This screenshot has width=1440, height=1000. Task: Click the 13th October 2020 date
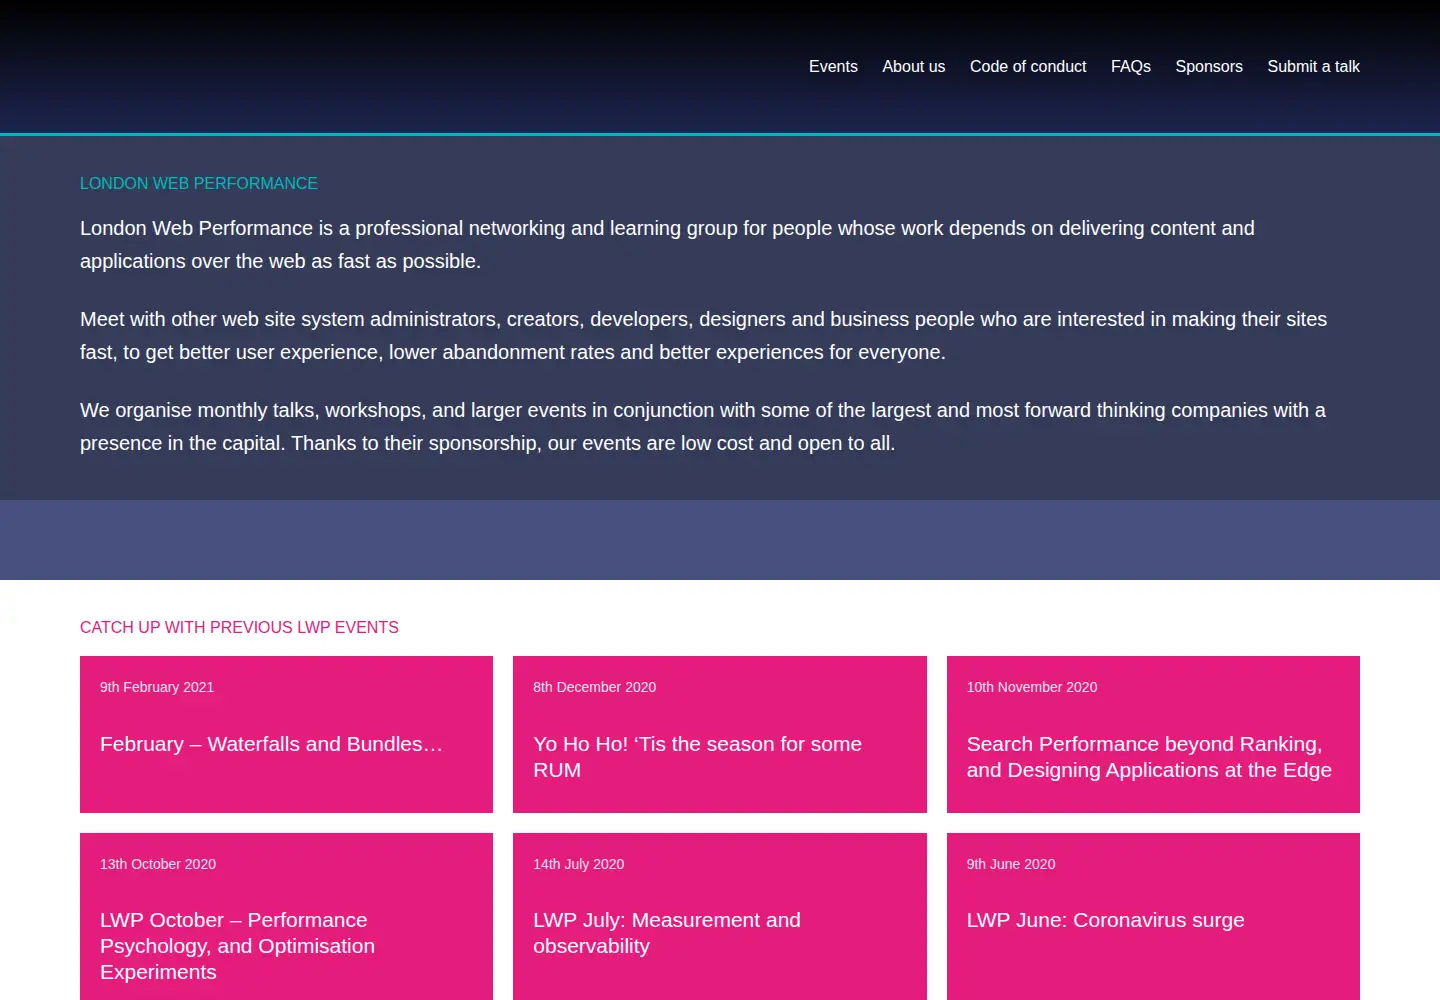pyautogui.click(x=158, y=864)
